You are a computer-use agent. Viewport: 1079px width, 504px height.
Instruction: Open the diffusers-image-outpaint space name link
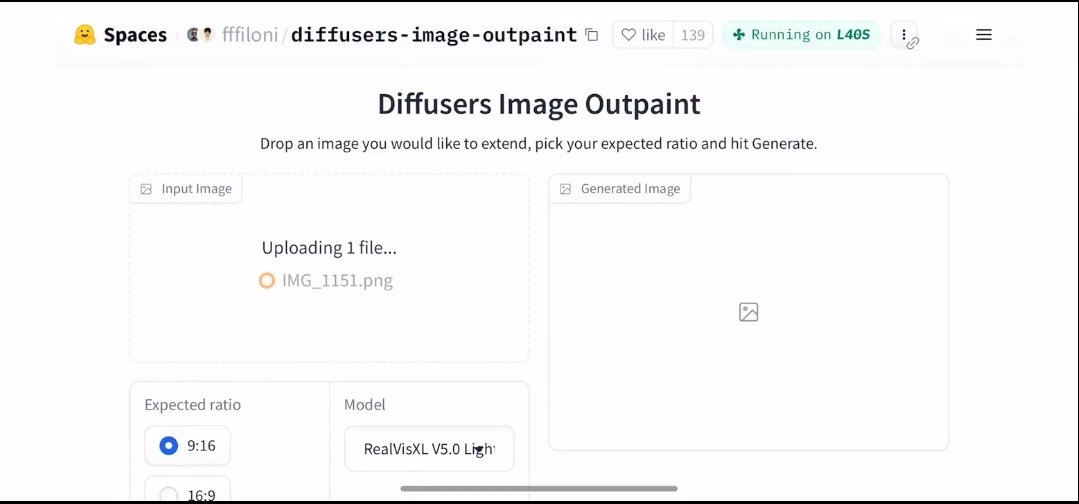434,35
